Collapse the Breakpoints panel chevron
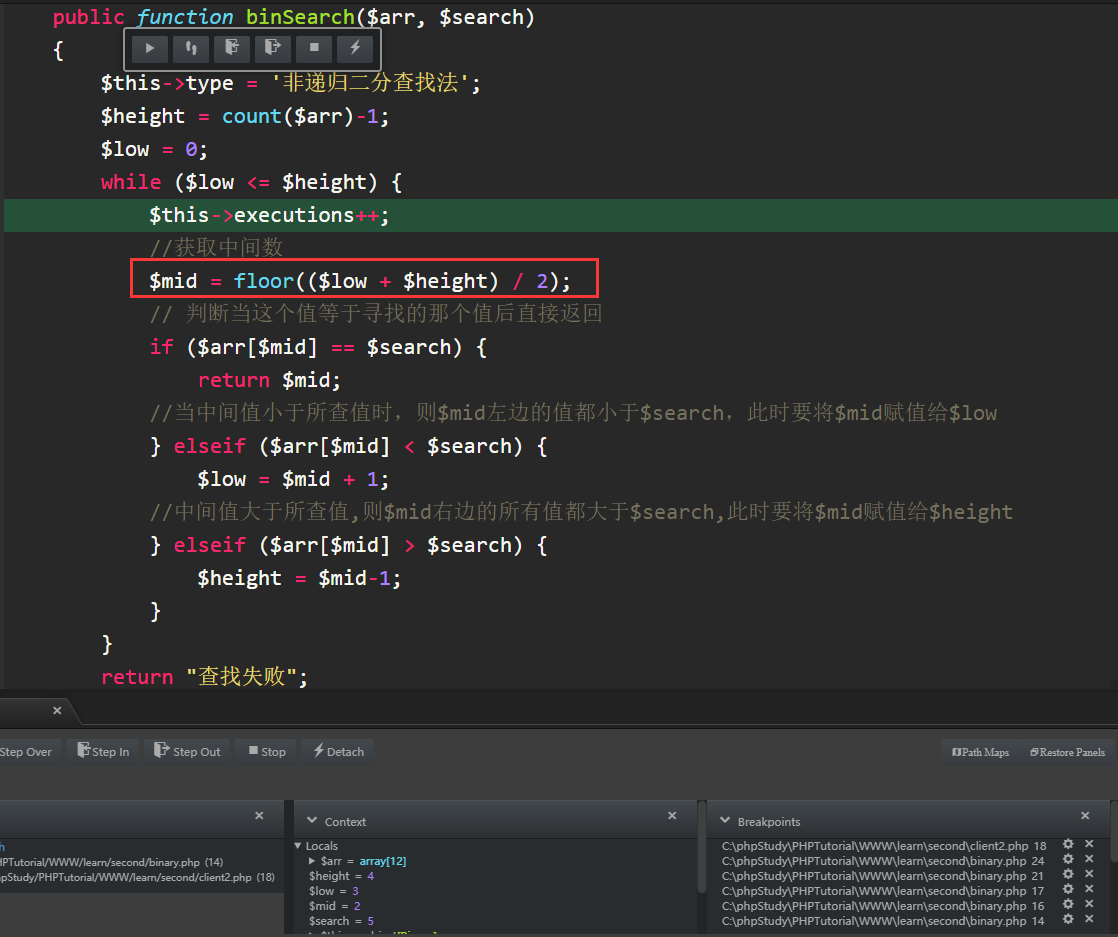 [x=725, y=821]
